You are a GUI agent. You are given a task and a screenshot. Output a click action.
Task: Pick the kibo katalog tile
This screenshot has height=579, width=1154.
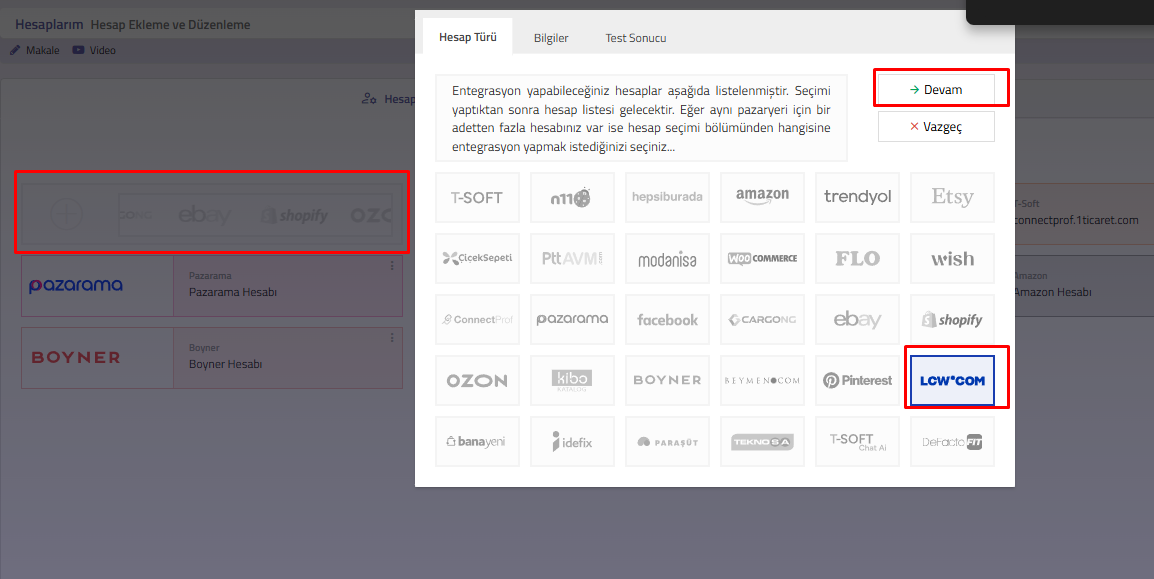572,380
